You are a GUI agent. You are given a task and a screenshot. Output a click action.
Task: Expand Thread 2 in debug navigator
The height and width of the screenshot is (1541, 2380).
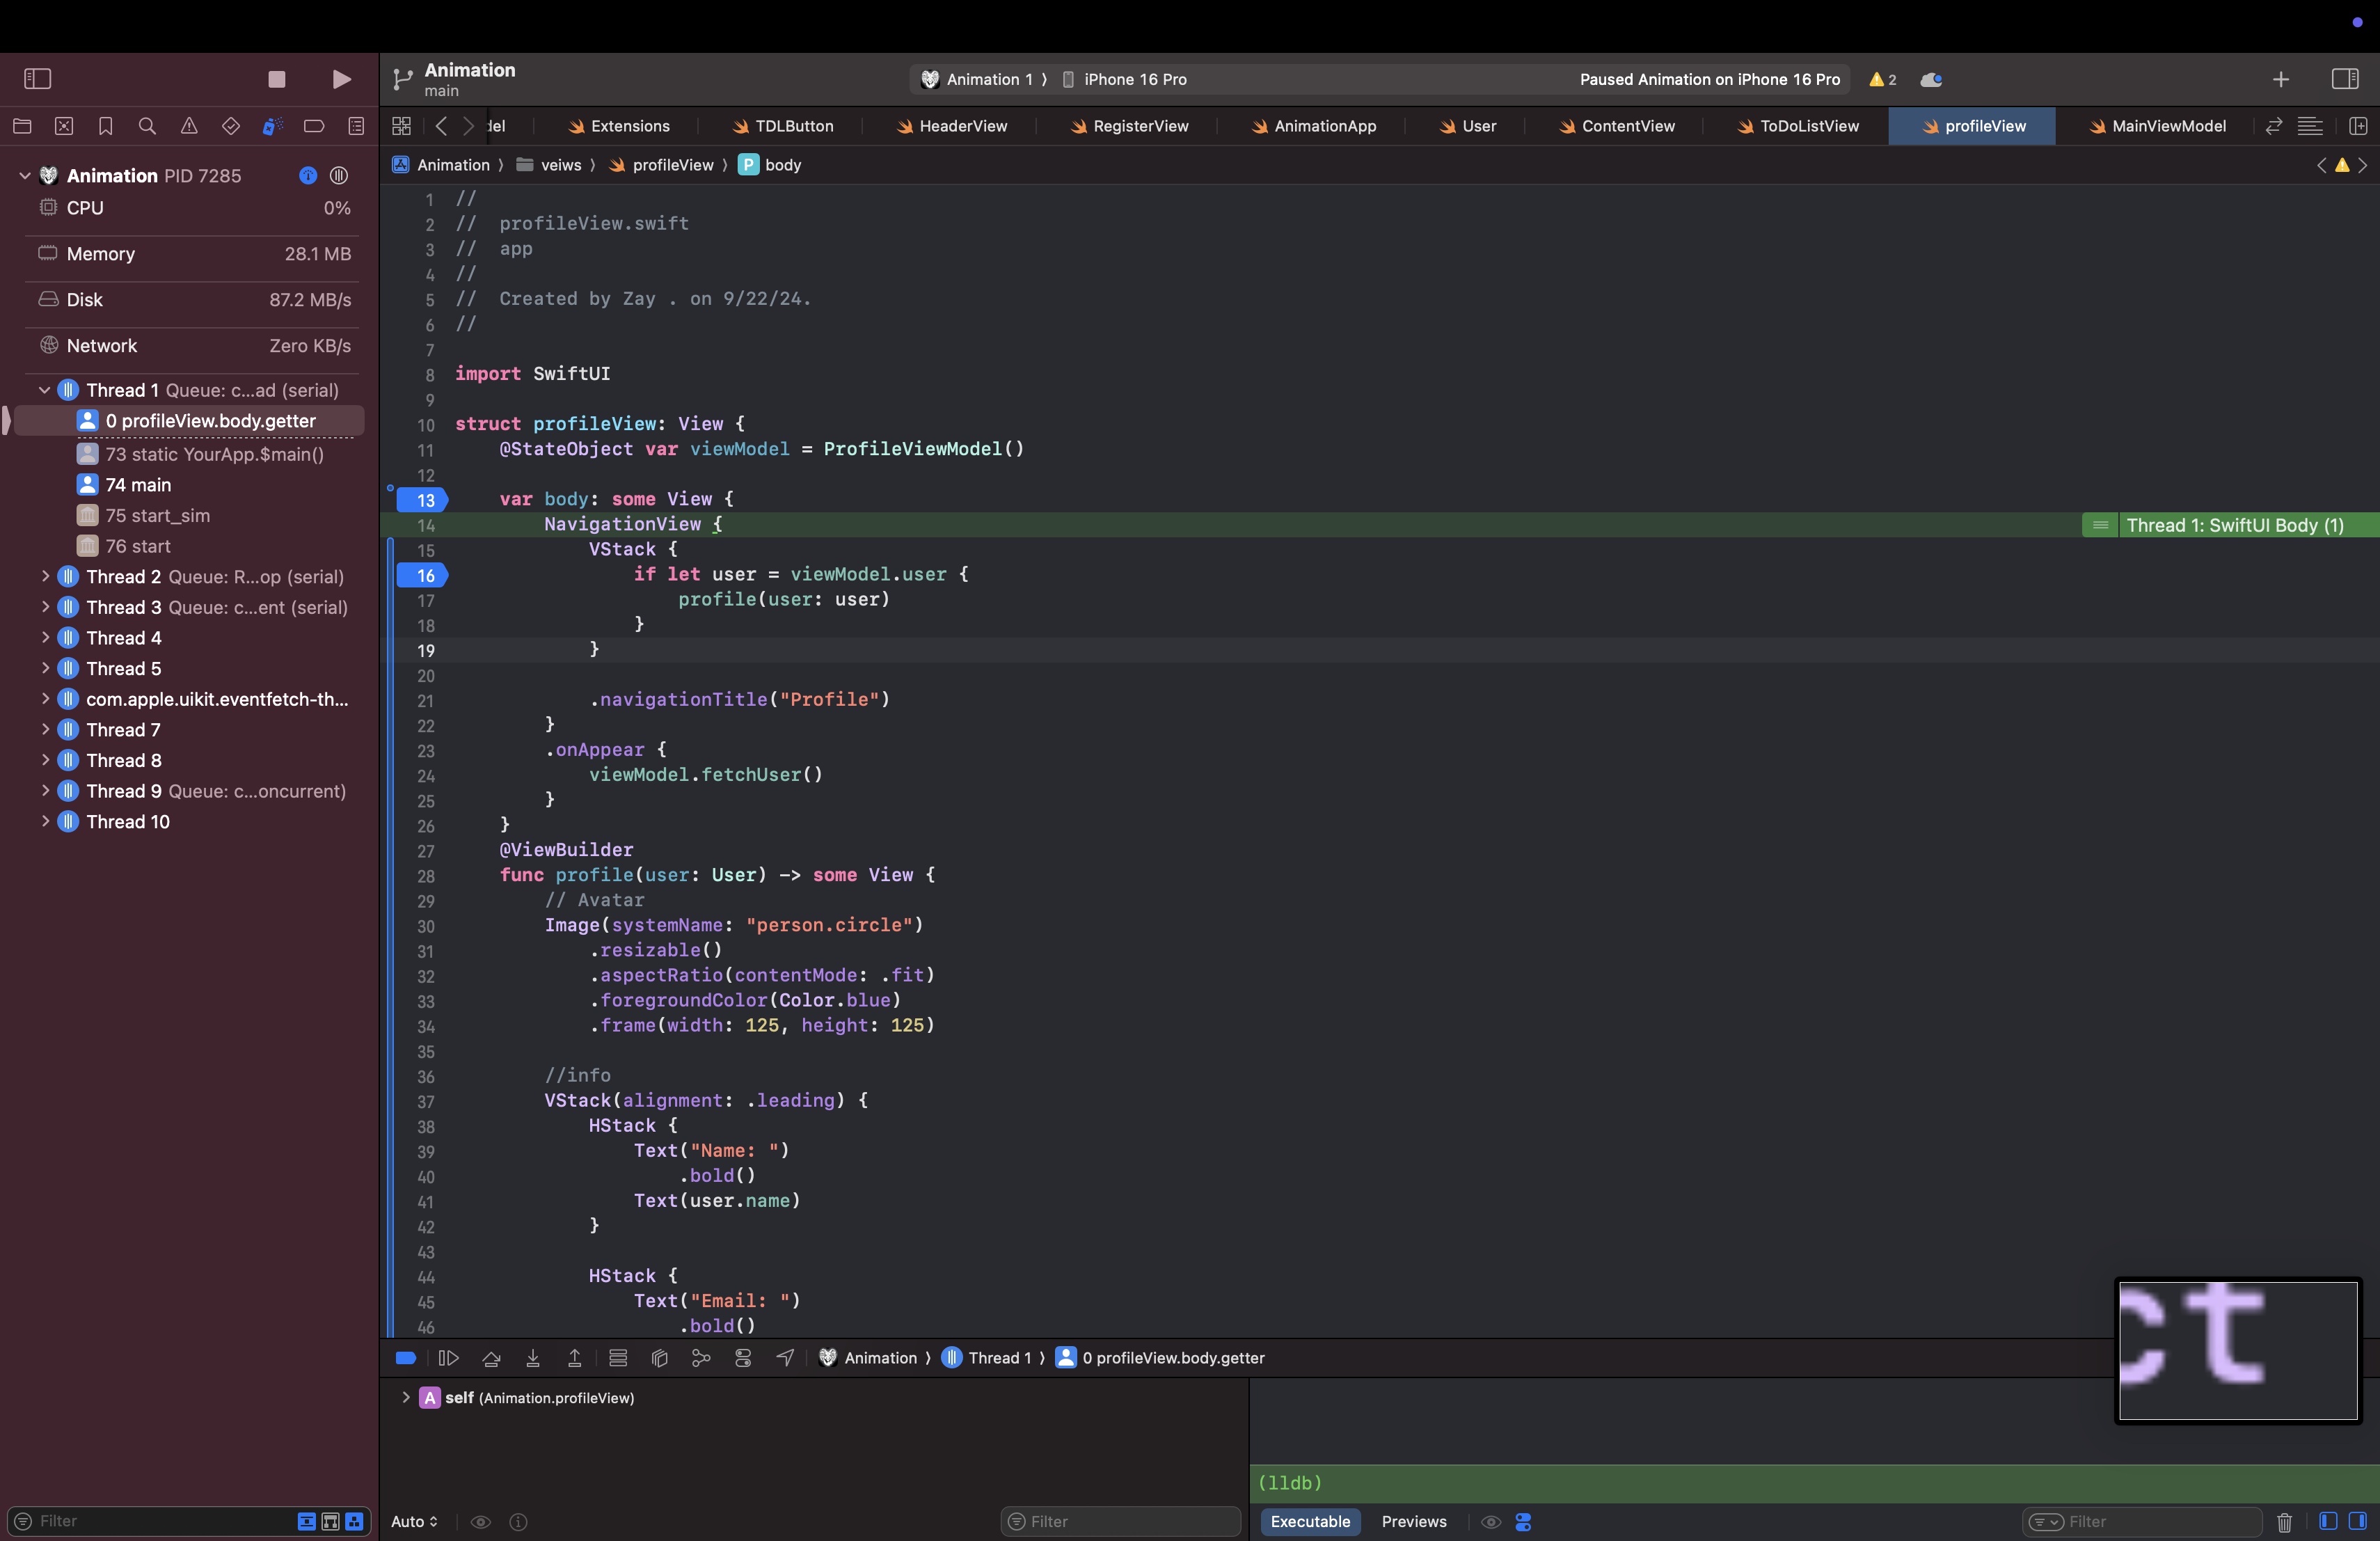(45, 577)
